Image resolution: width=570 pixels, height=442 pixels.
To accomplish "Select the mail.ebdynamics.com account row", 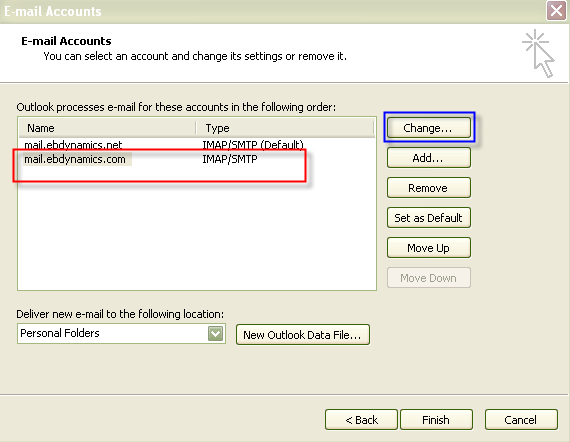I will [x=196, y=159].
